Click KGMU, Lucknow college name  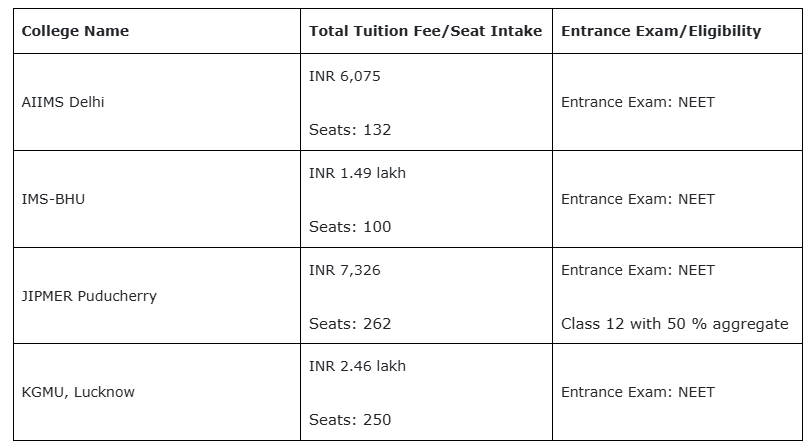78,392
